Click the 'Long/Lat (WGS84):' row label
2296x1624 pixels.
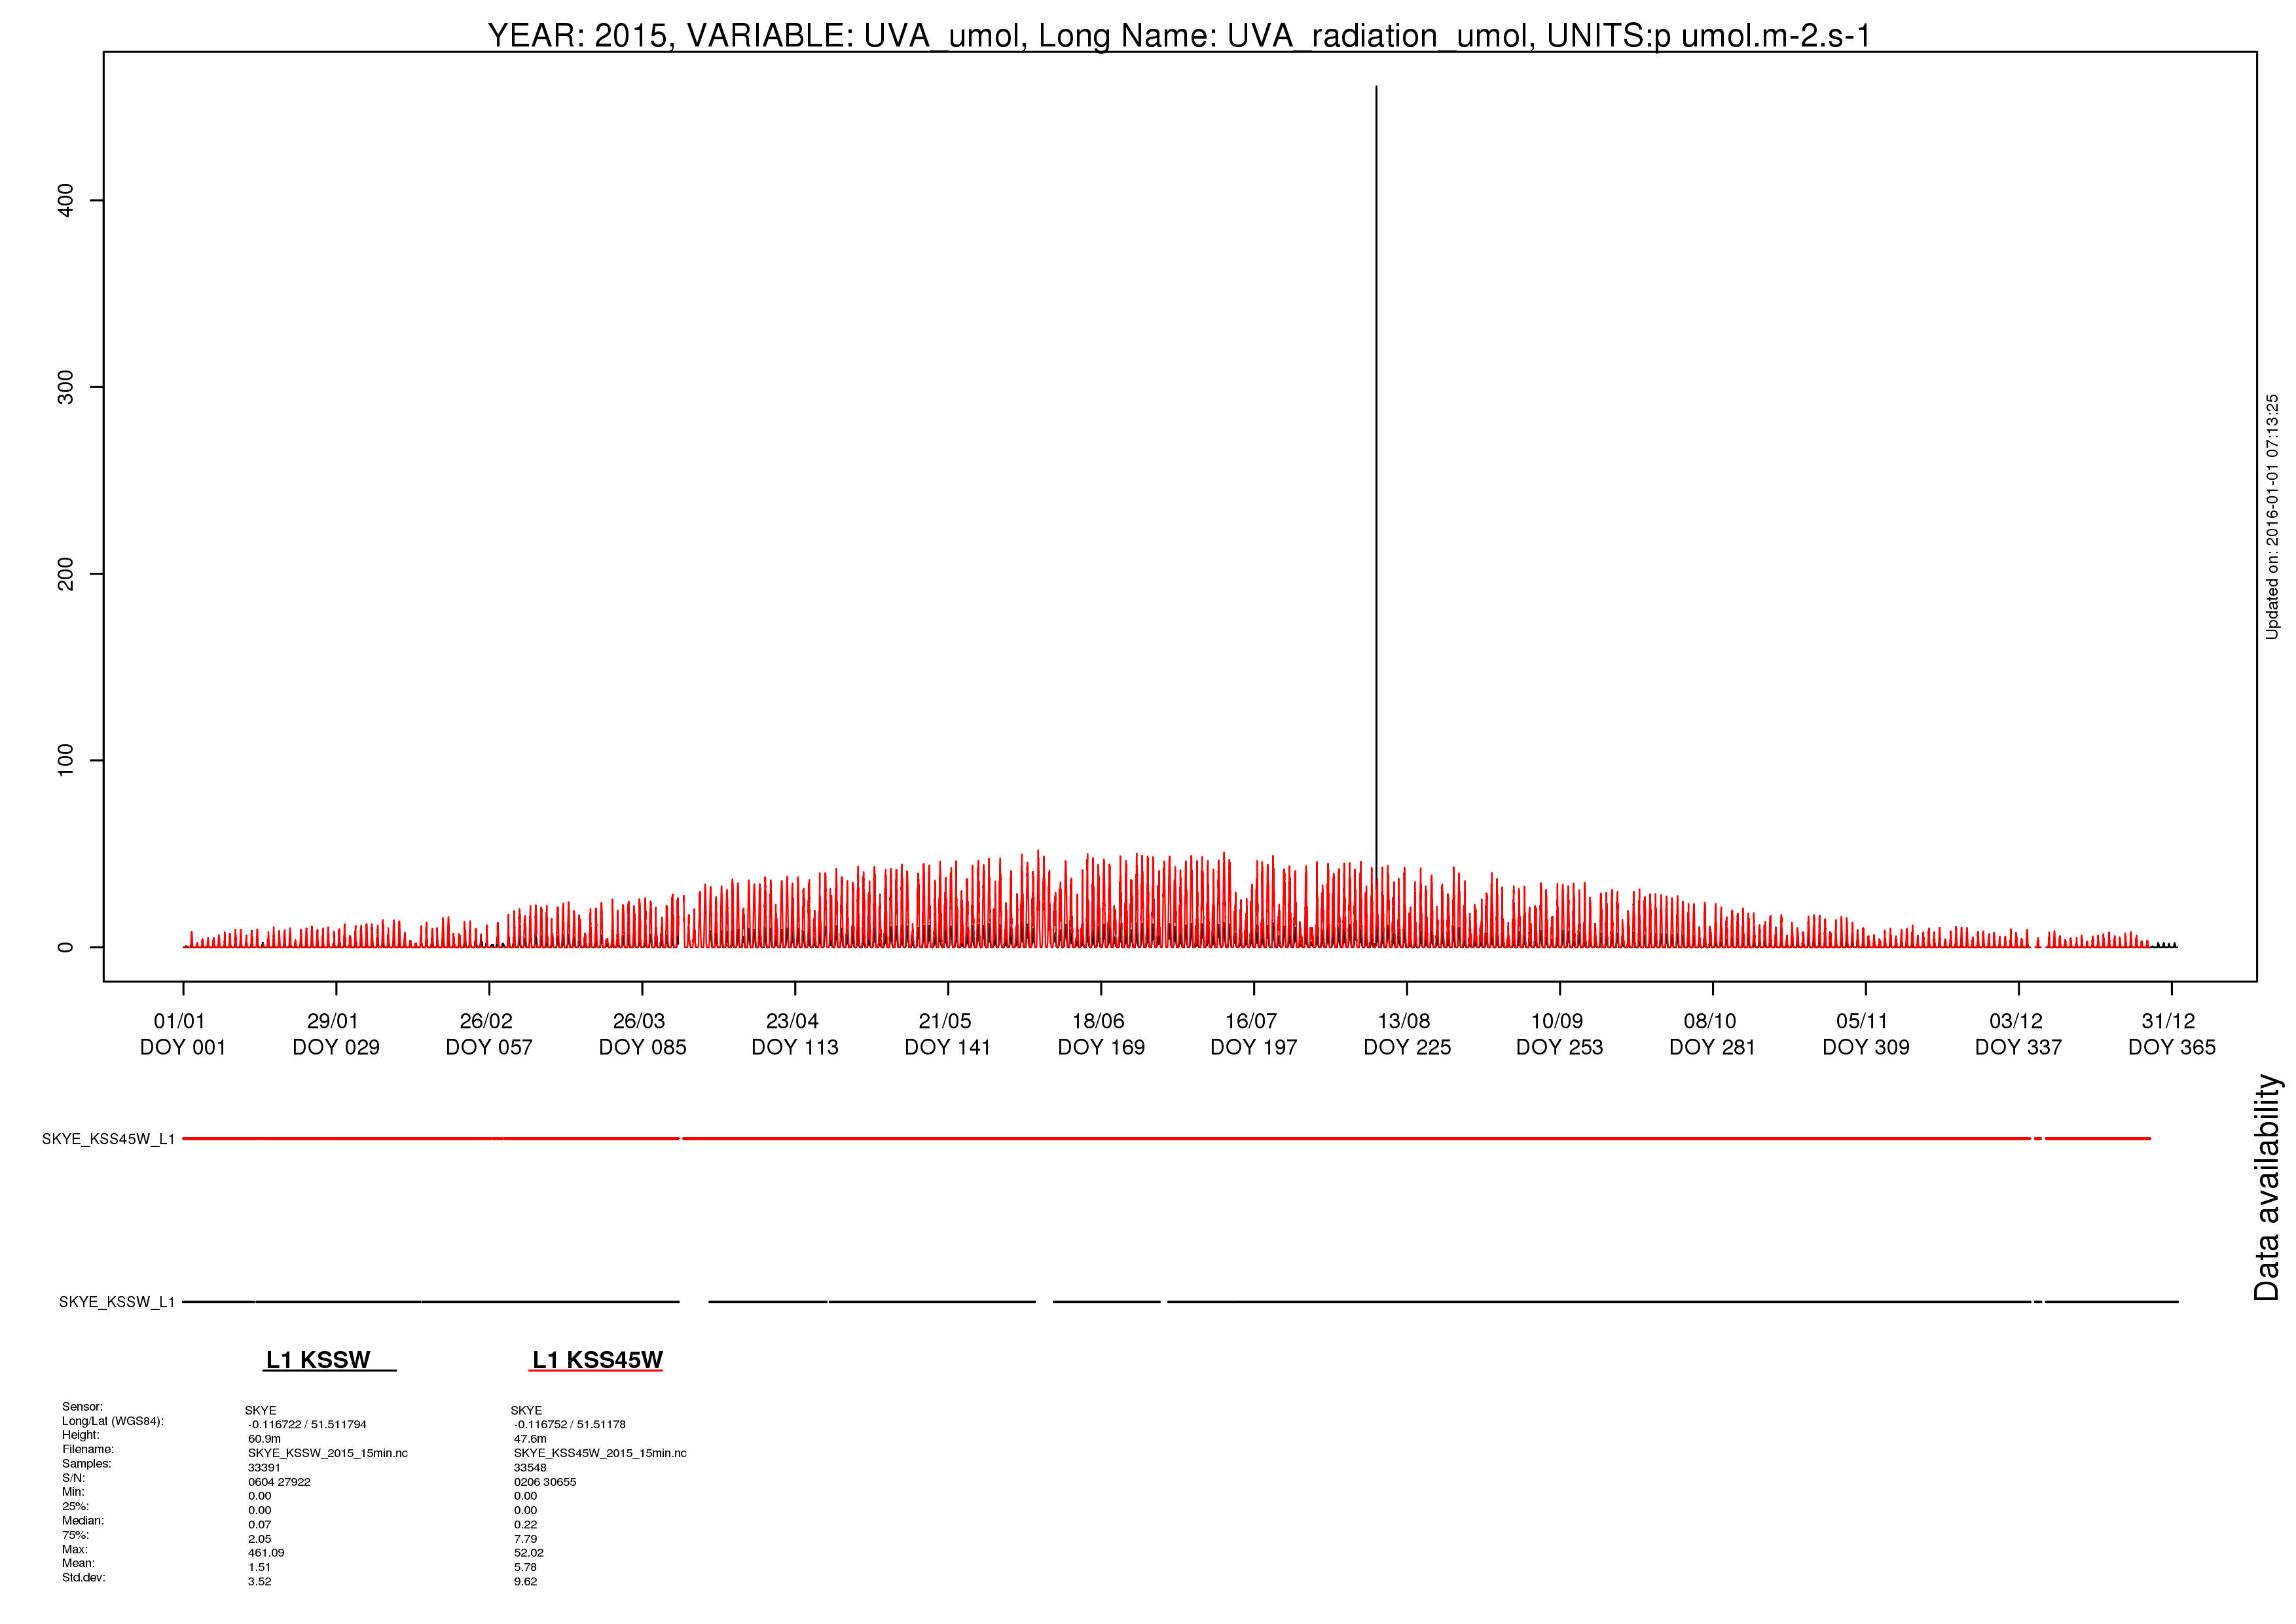[113, 1421]
